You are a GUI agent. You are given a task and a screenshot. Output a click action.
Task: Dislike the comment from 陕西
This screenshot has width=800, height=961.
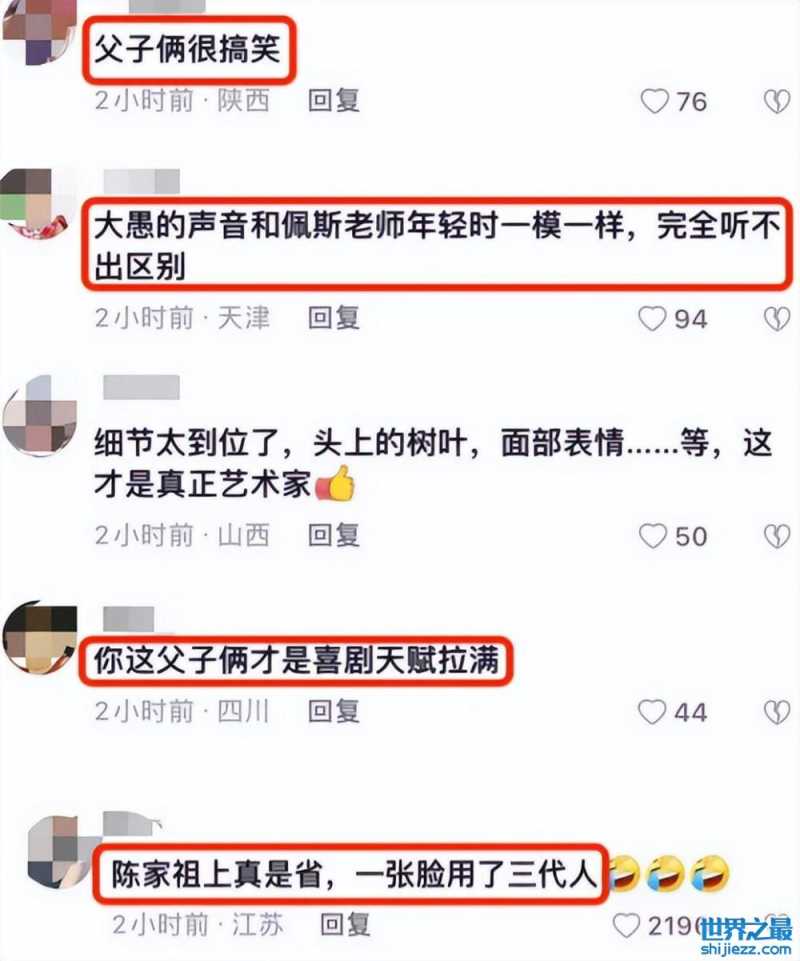[777, 101]
